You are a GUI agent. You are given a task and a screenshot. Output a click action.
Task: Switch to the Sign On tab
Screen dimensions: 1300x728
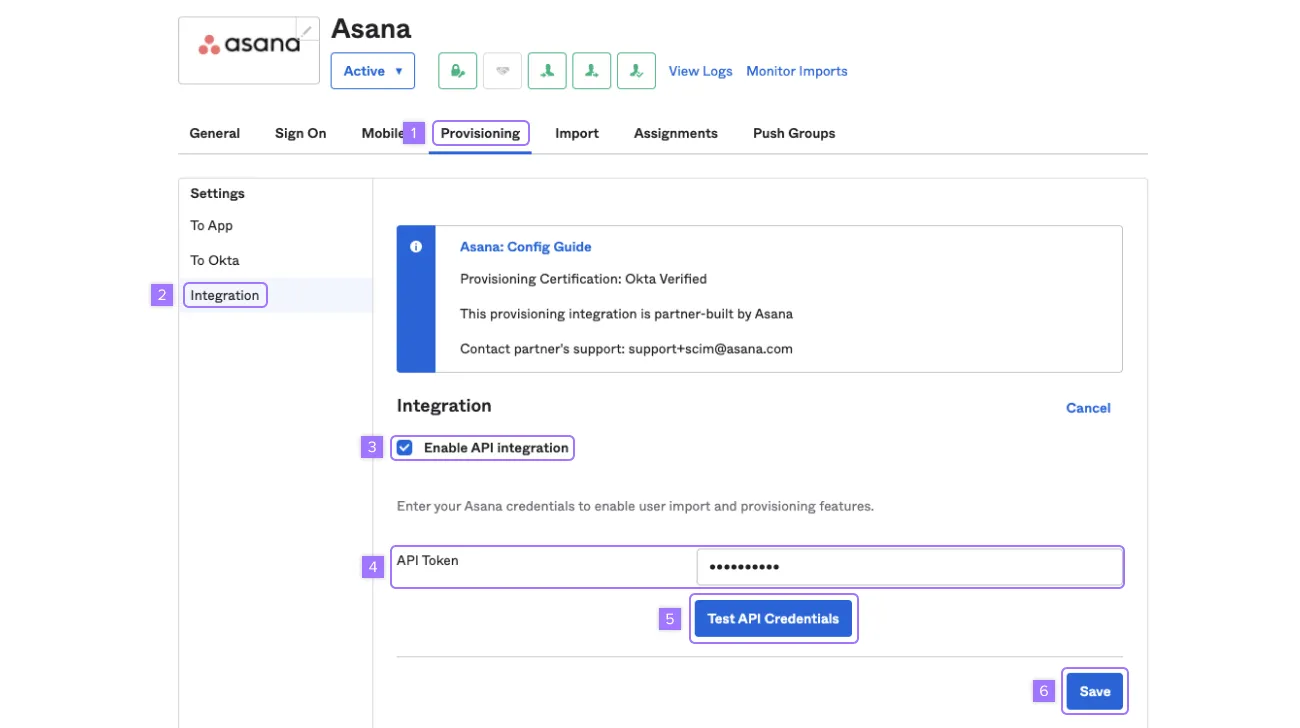pos(300,132)
